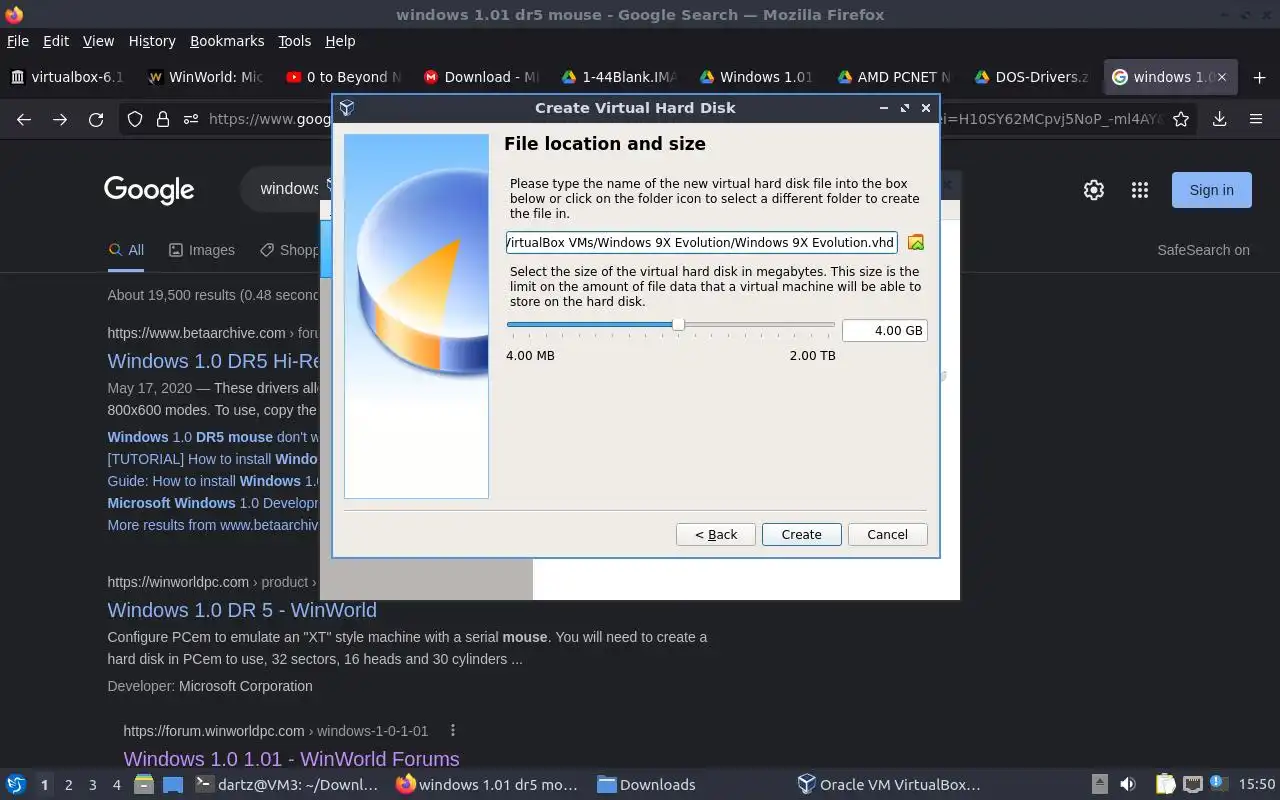This screenshot has height=800, width=1280.
Task: Open the View menu in Firefox
Action: [x=98, y=41]
